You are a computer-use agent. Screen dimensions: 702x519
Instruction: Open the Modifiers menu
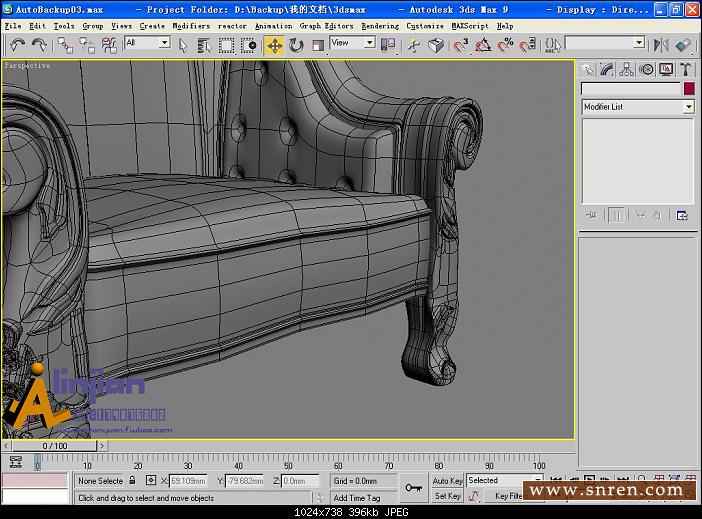pos(191,26)
